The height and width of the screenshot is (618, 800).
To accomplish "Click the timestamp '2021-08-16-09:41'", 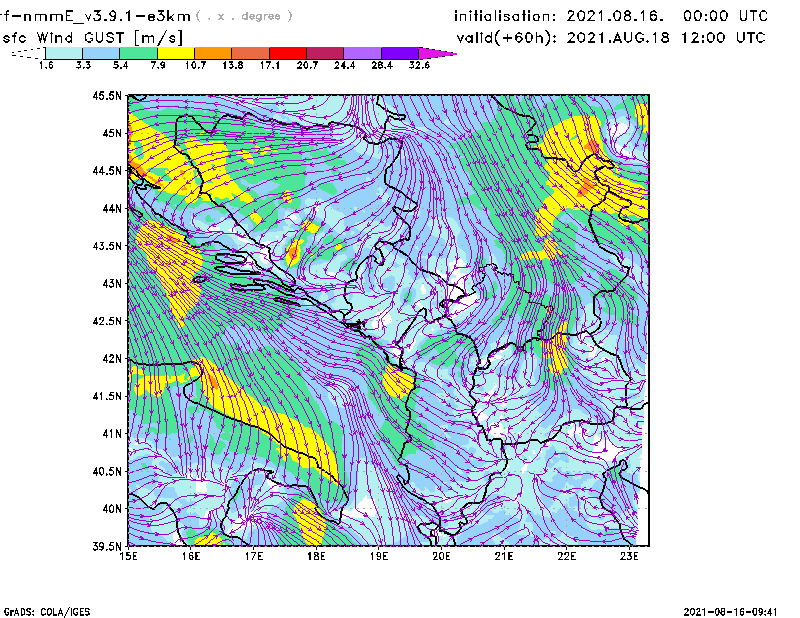I will pos(730,612).
